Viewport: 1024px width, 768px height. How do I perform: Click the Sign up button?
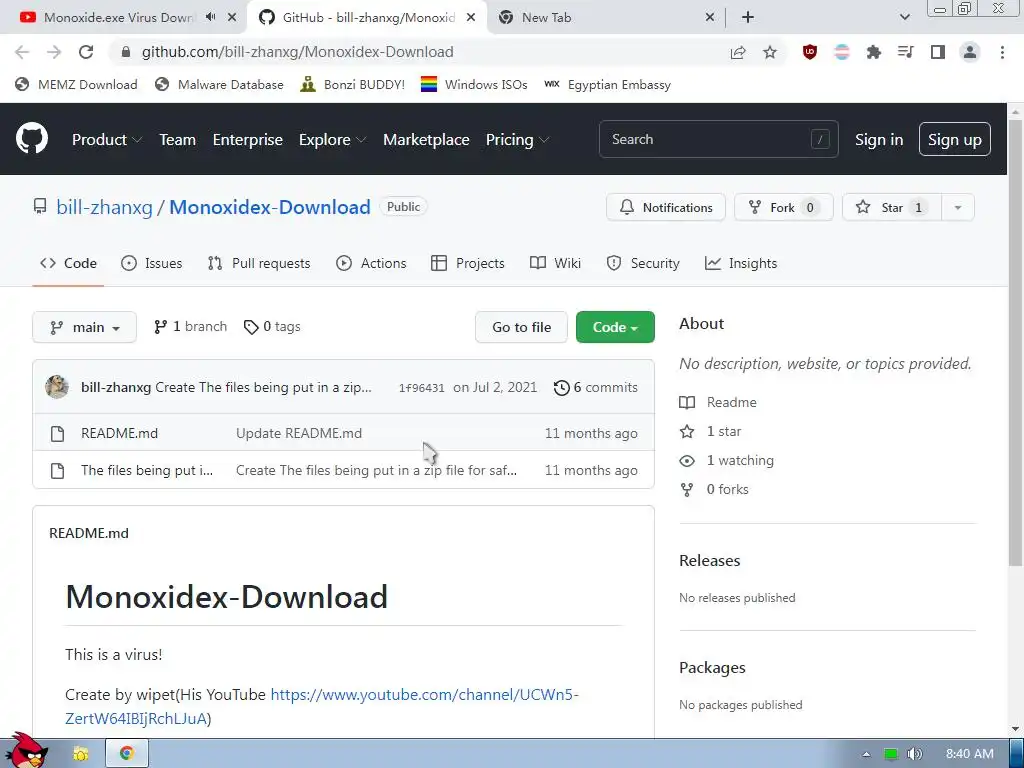955,139
